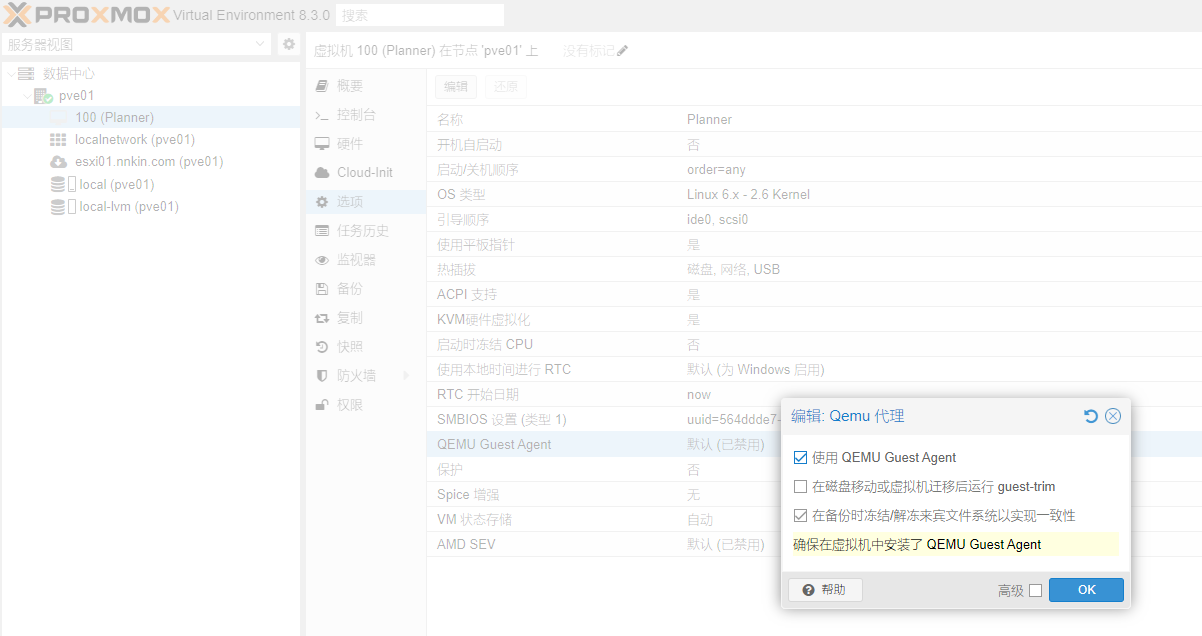Collapse the 数据中心 tree node
The width and height of the screenshot is (1202, 636).
pos(12,74)
